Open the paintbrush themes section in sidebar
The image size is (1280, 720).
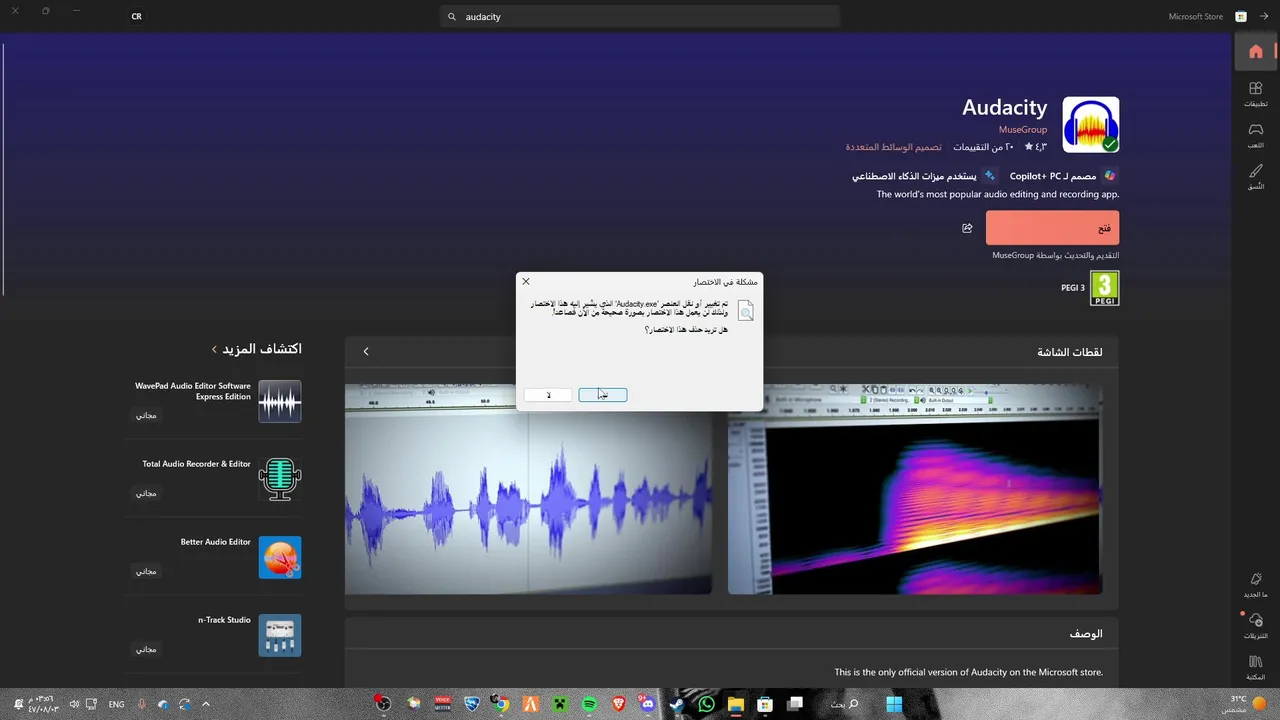(1256, 177)
